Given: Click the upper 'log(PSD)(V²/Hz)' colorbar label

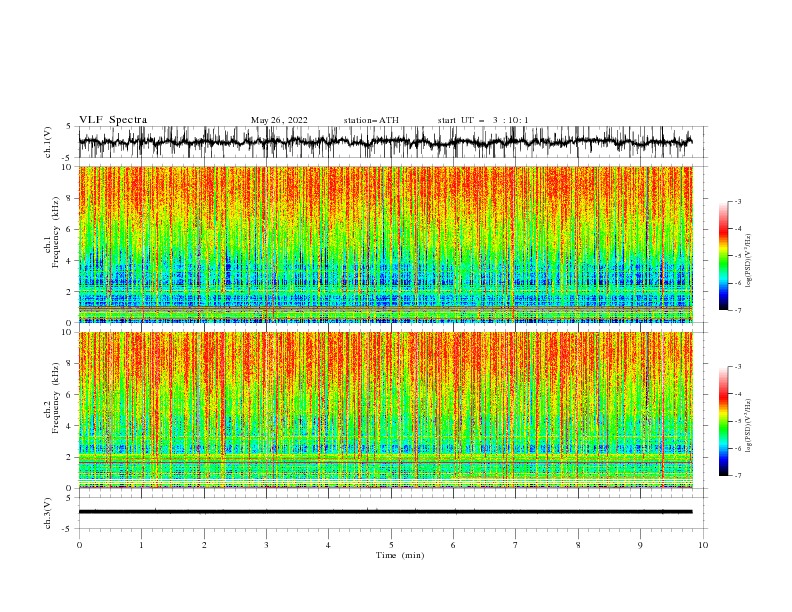Looking at the screenshot, I should [x=748, y=261].
